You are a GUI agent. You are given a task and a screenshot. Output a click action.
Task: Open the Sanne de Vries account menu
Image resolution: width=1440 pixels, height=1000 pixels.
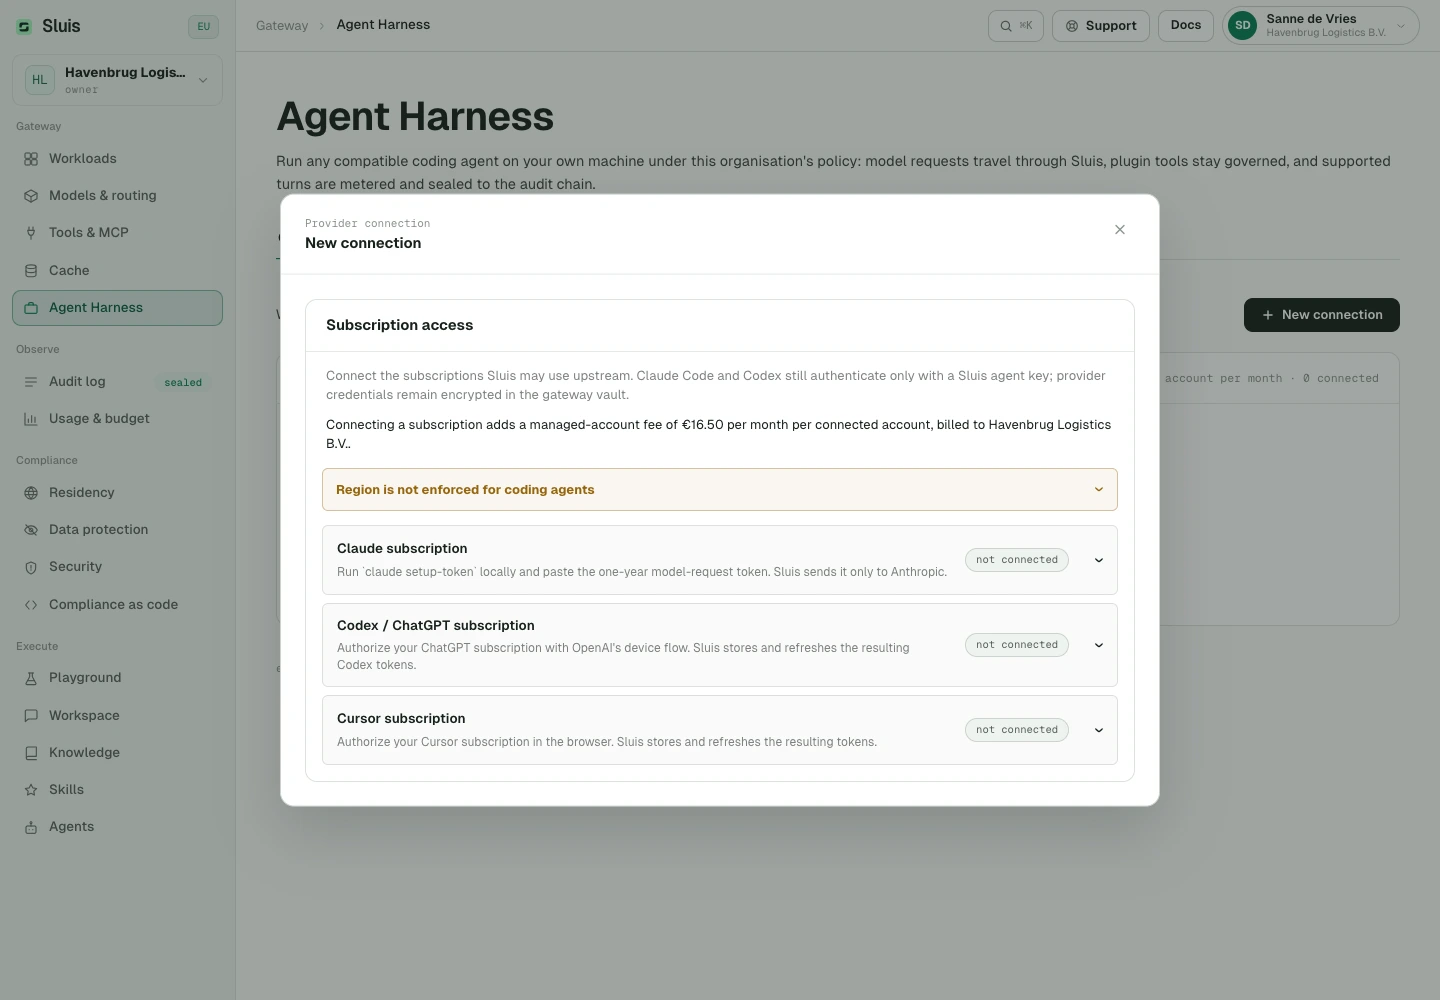[x=1321, y=26]
